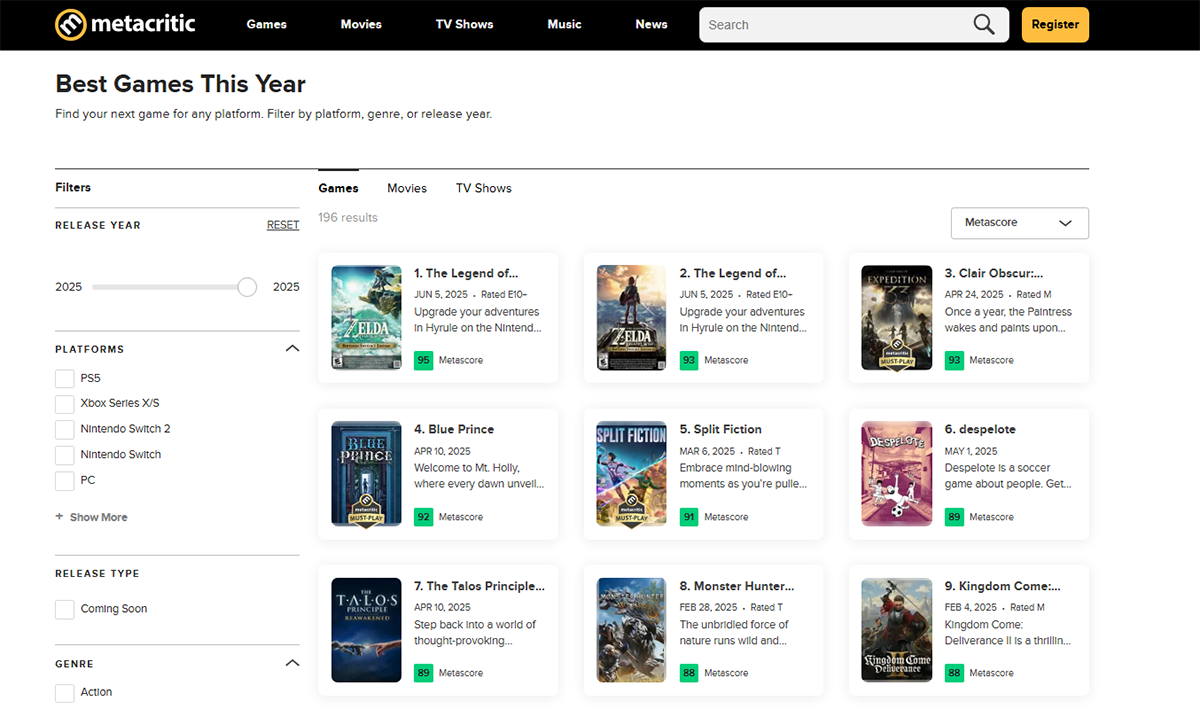Open the 5. Split Fiction title link
The image size is (1200, 709).
point(721,429)
